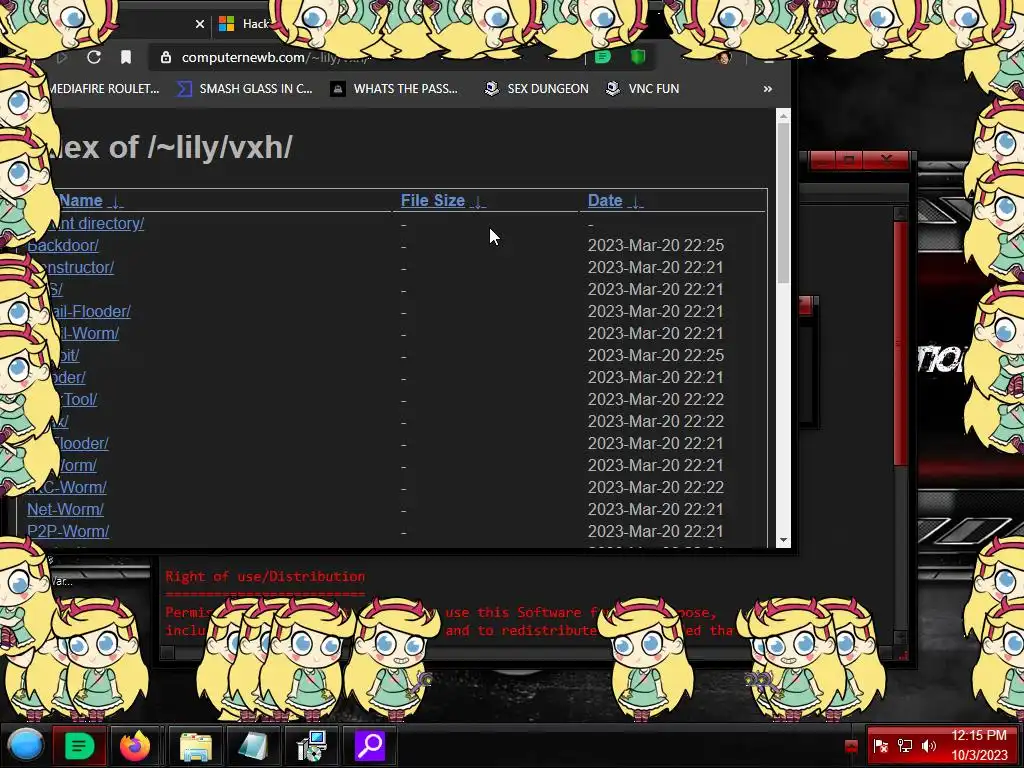1024x768 pixels.
Task: Open the Email-Flooder/ folder link
Action: pos(90,312)
